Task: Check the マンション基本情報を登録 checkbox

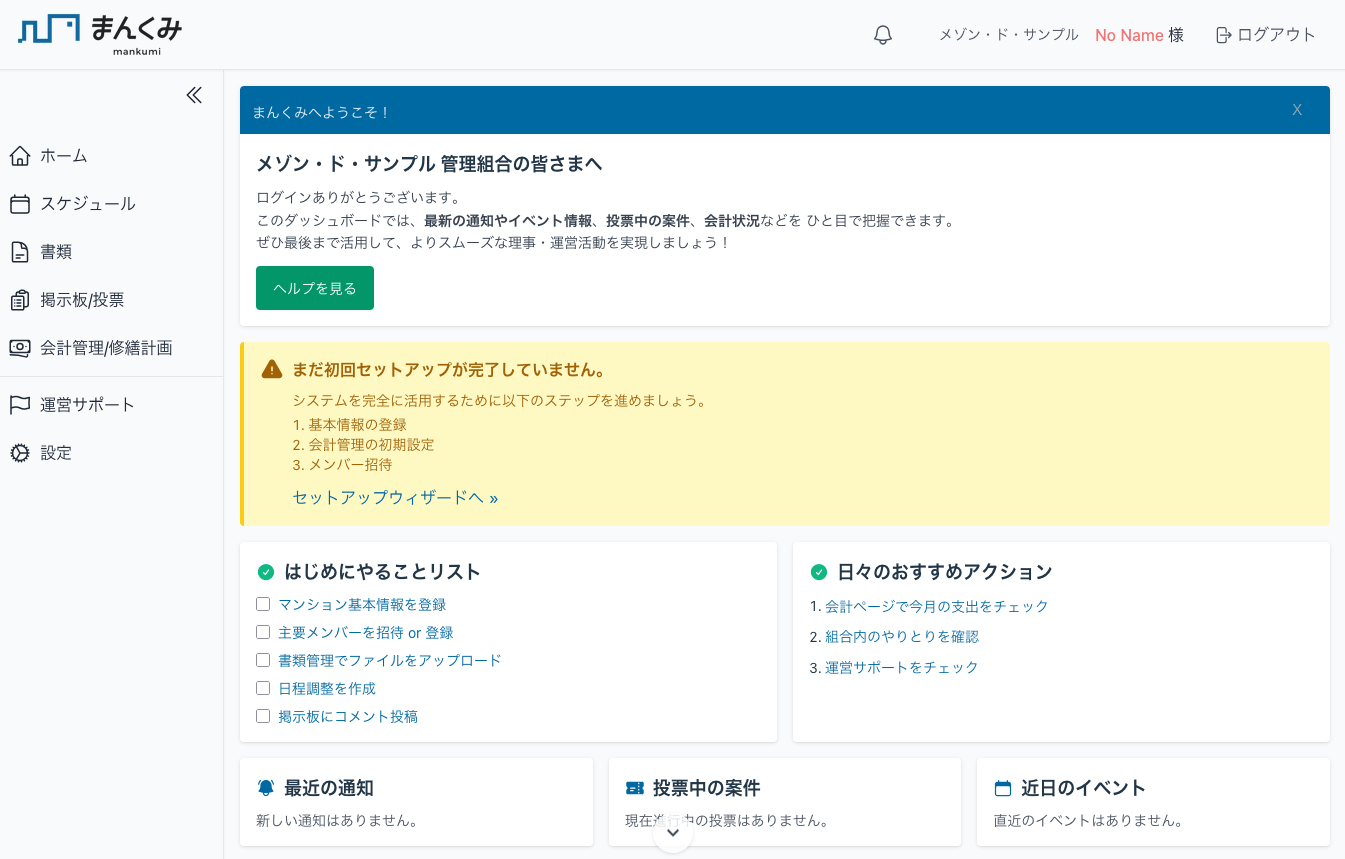Action: pos(263,604)
